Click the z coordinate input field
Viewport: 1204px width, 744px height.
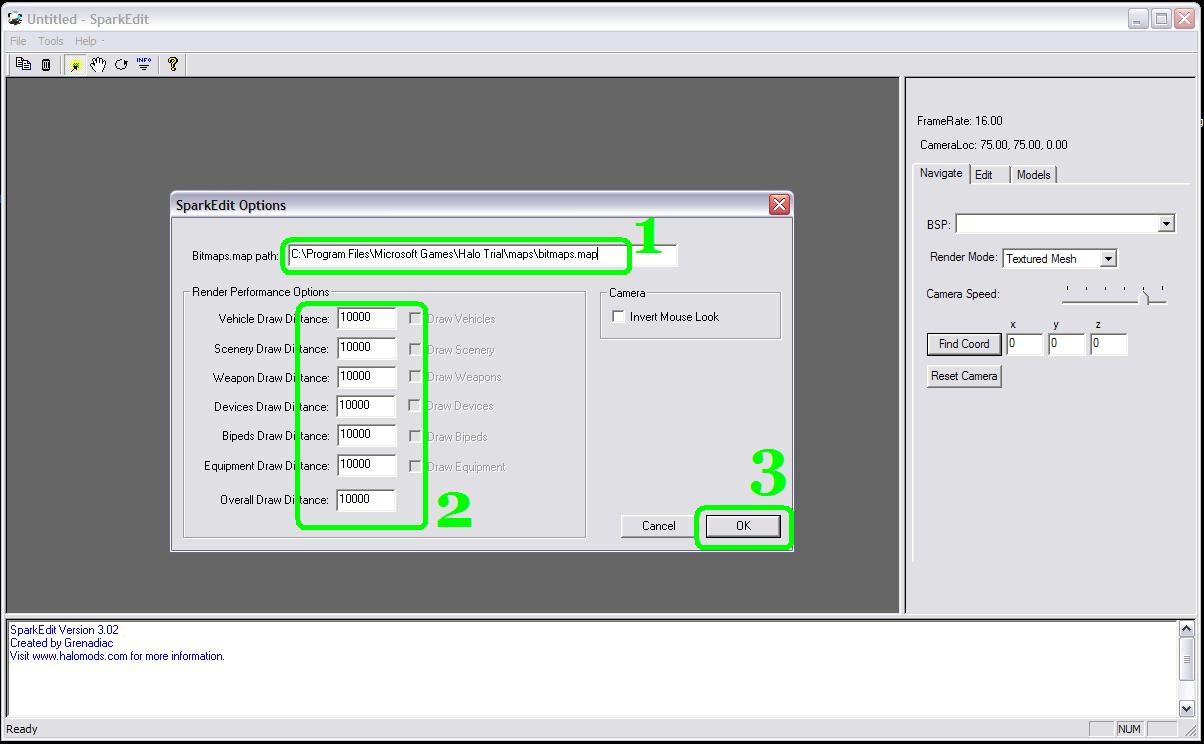coord(1108,344)
